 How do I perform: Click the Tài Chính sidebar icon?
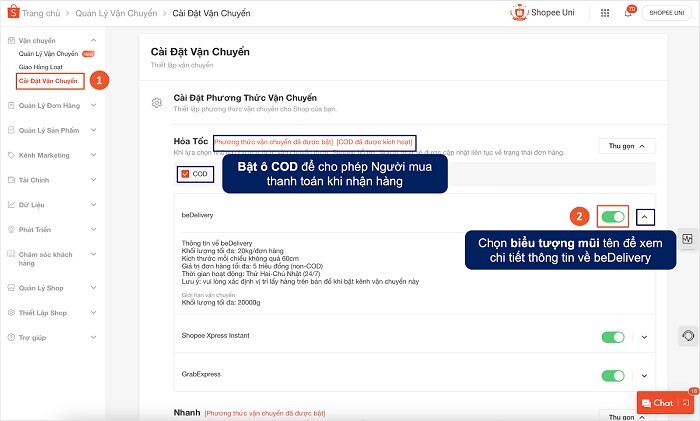(11, 180)
